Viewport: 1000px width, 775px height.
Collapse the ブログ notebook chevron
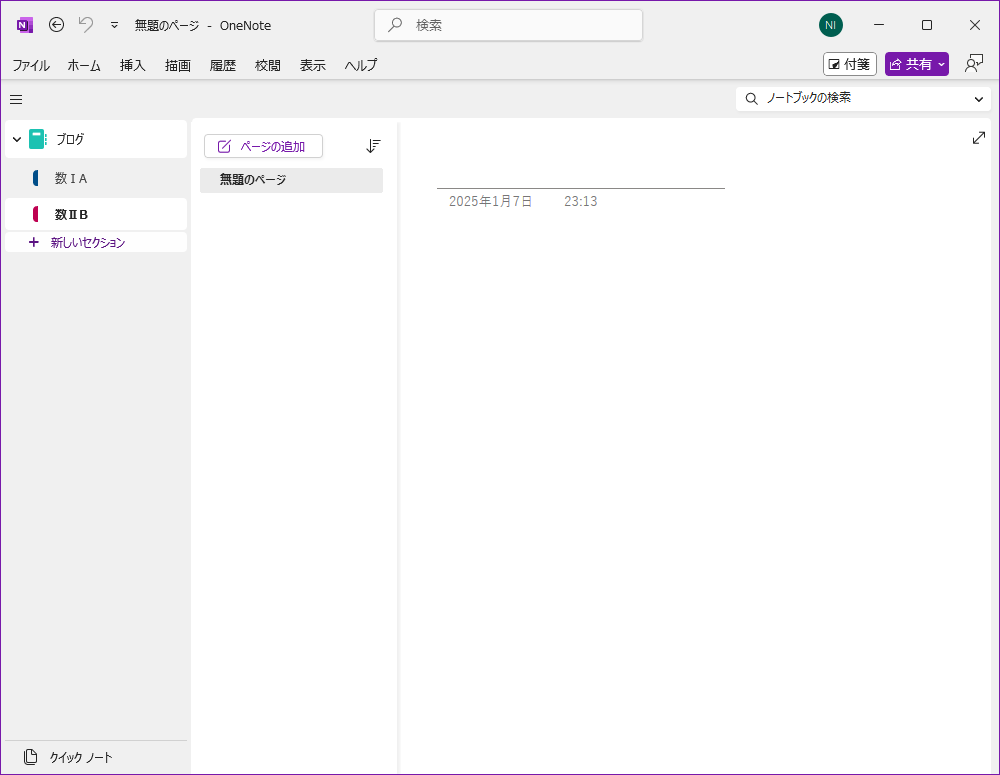(17, 140)
